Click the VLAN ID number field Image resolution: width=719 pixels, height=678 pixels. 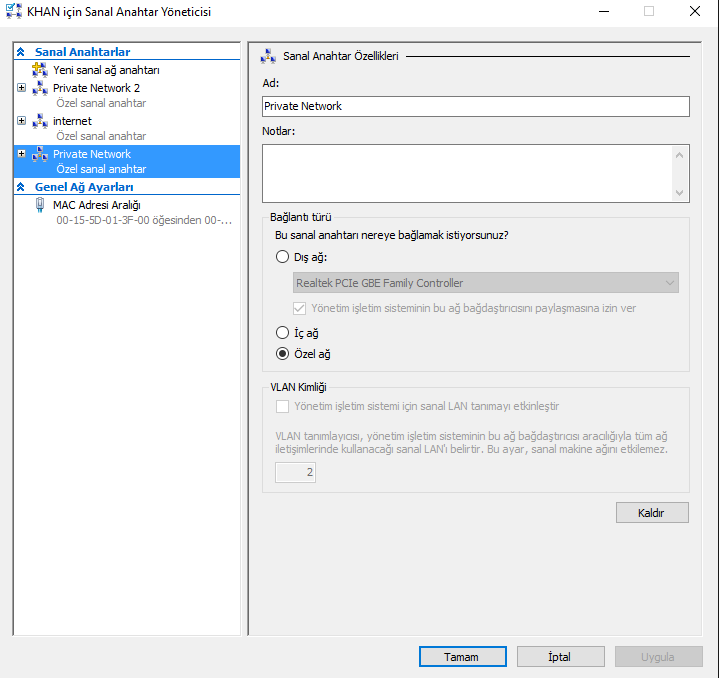point(295,472)
